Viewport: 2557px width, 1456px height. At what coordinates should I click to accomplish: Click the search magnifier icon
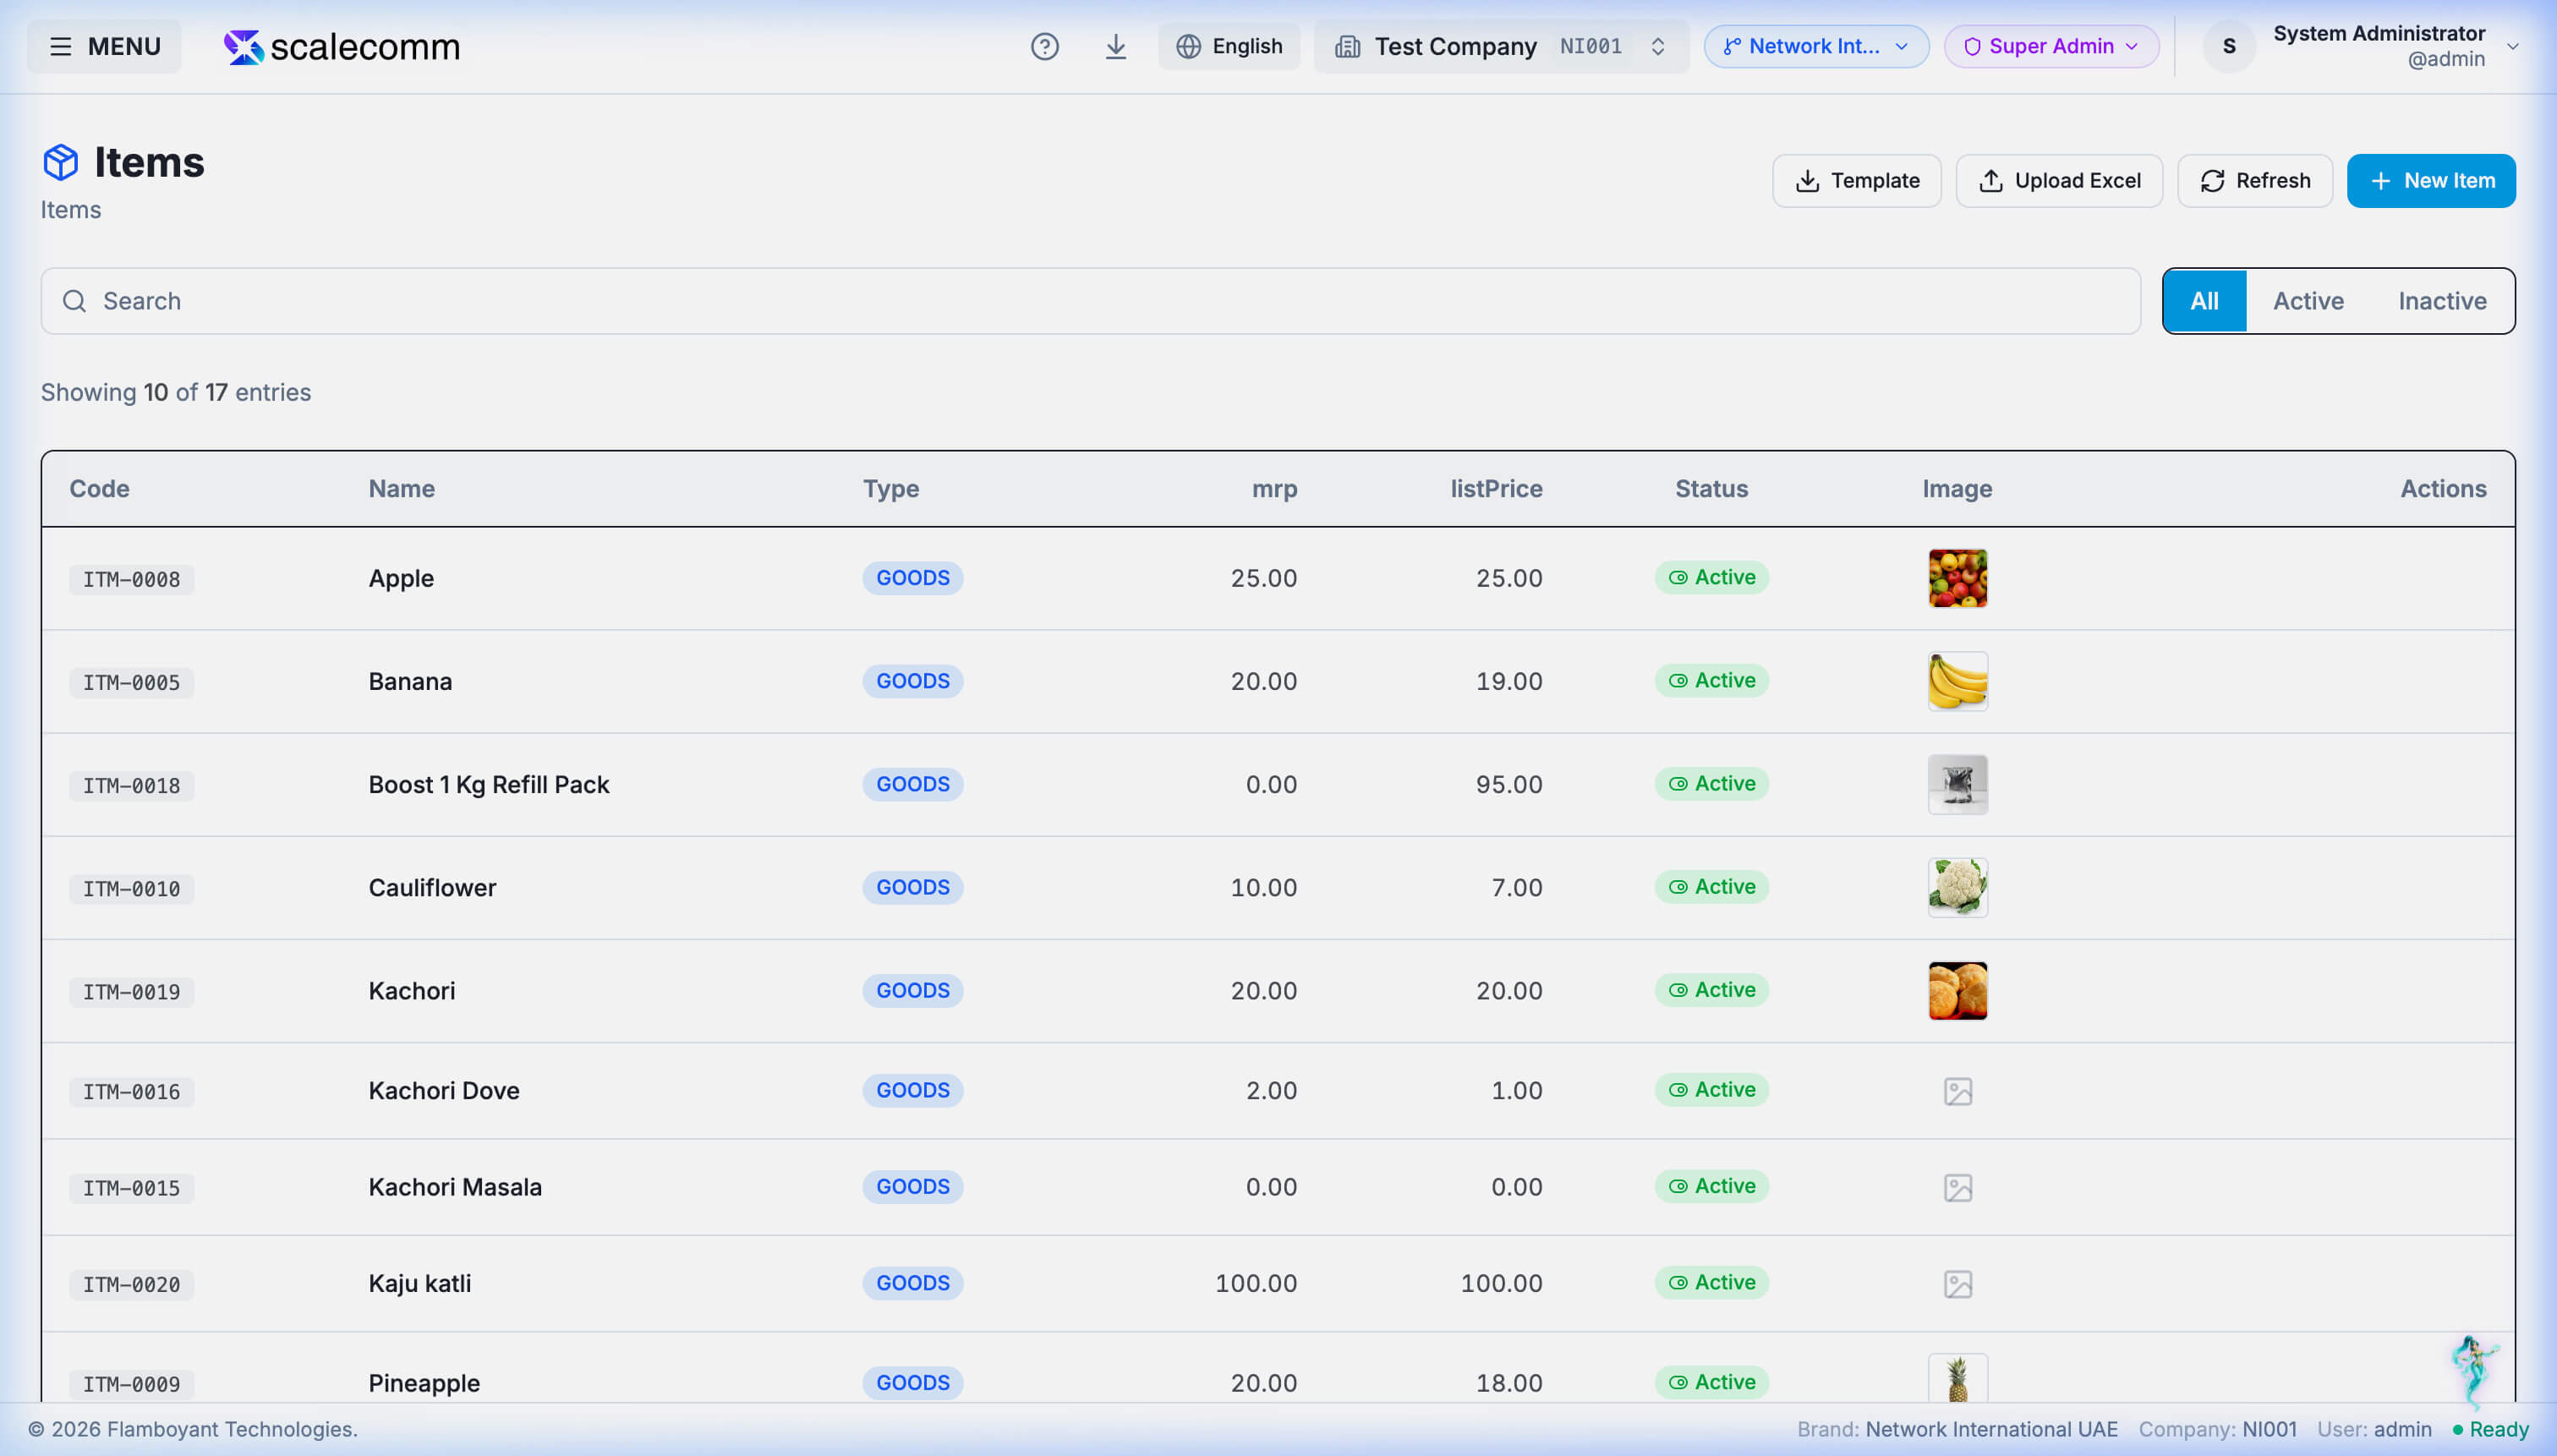click(x=75, y=301)
